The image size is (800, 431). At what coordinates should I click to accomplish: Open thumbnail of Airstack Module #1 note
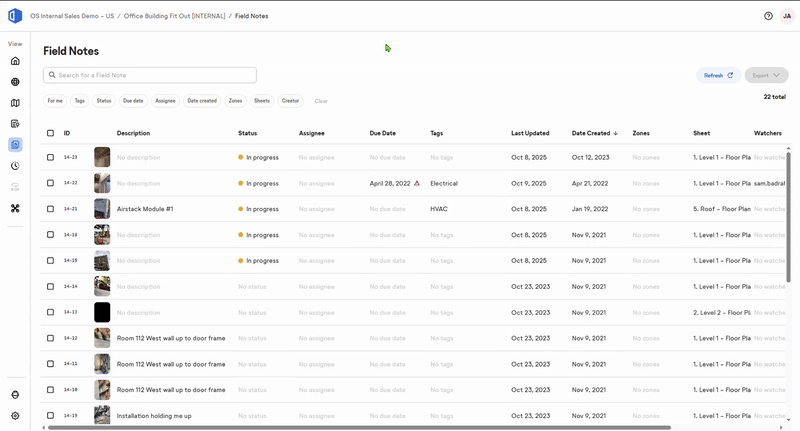click(x=102, y=209)
